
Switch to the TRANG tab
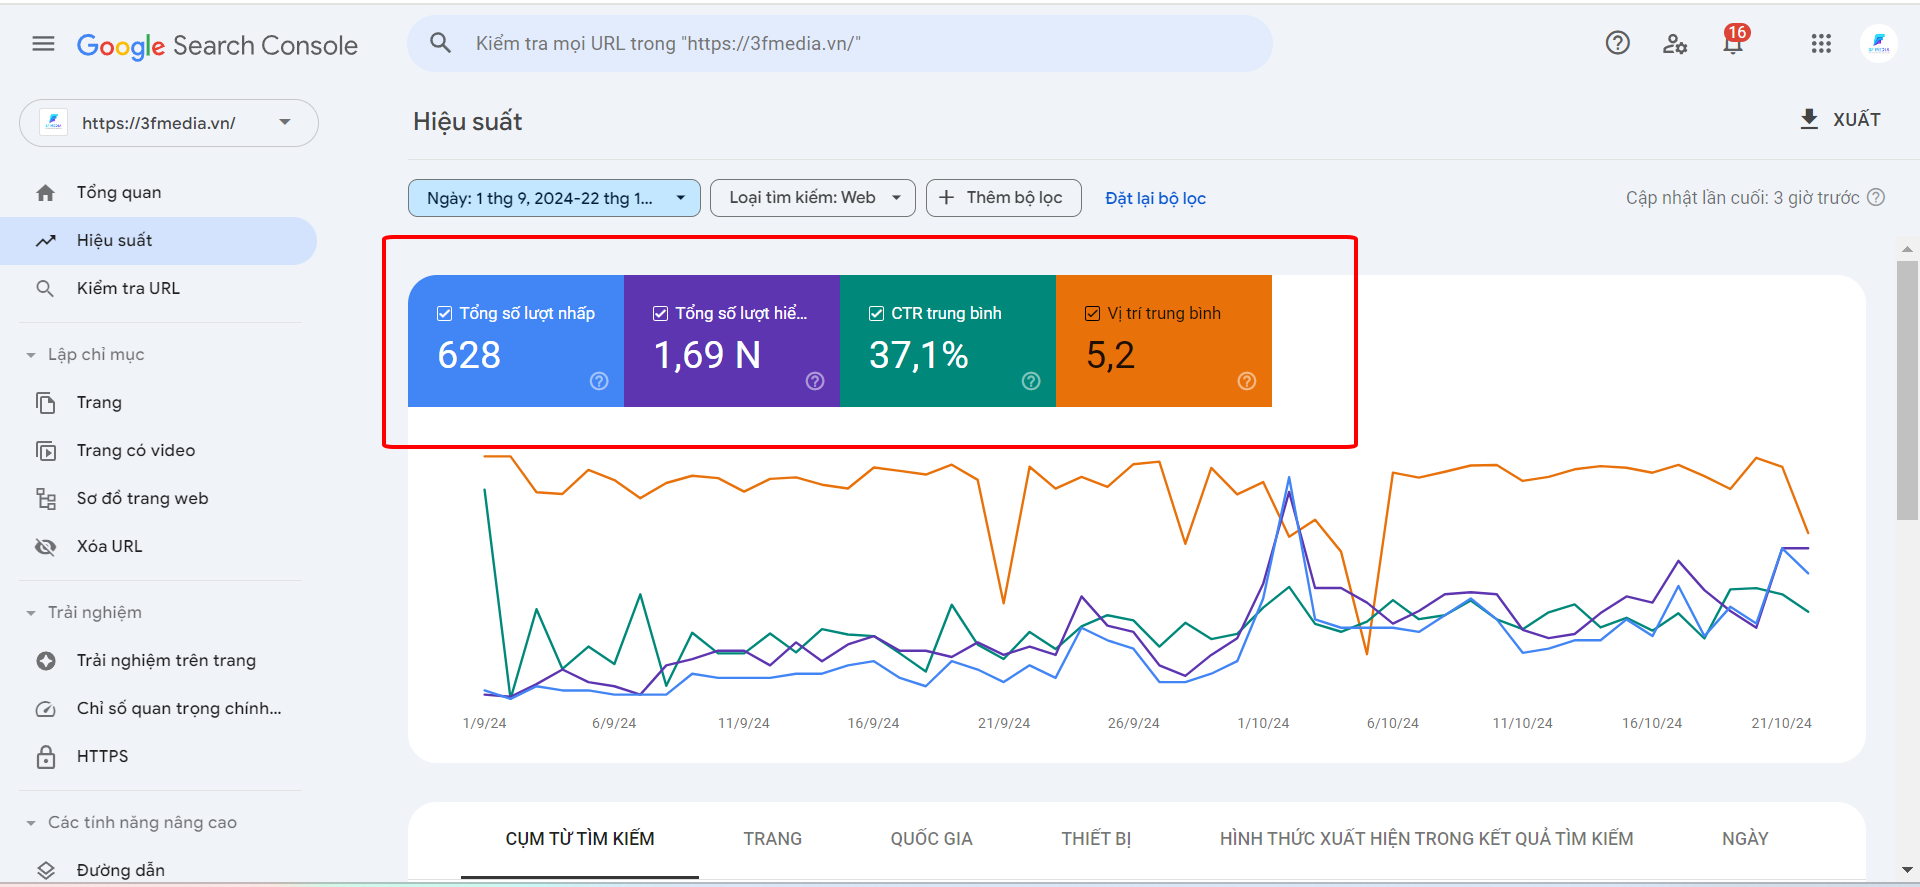(773, 839)
